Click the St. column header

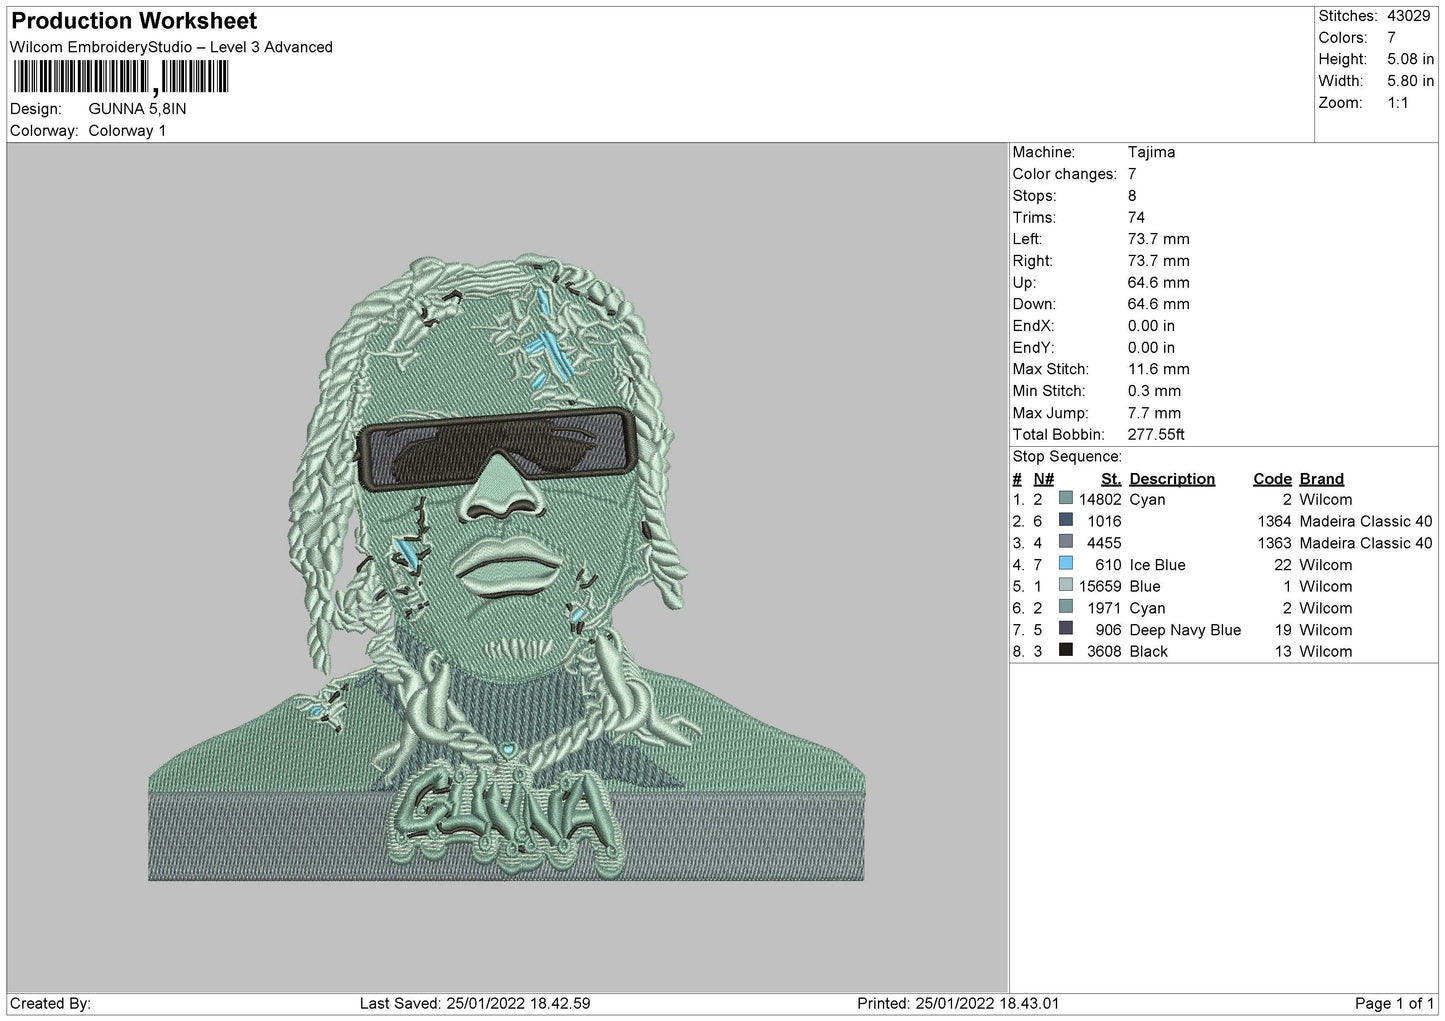[1111, 479]
